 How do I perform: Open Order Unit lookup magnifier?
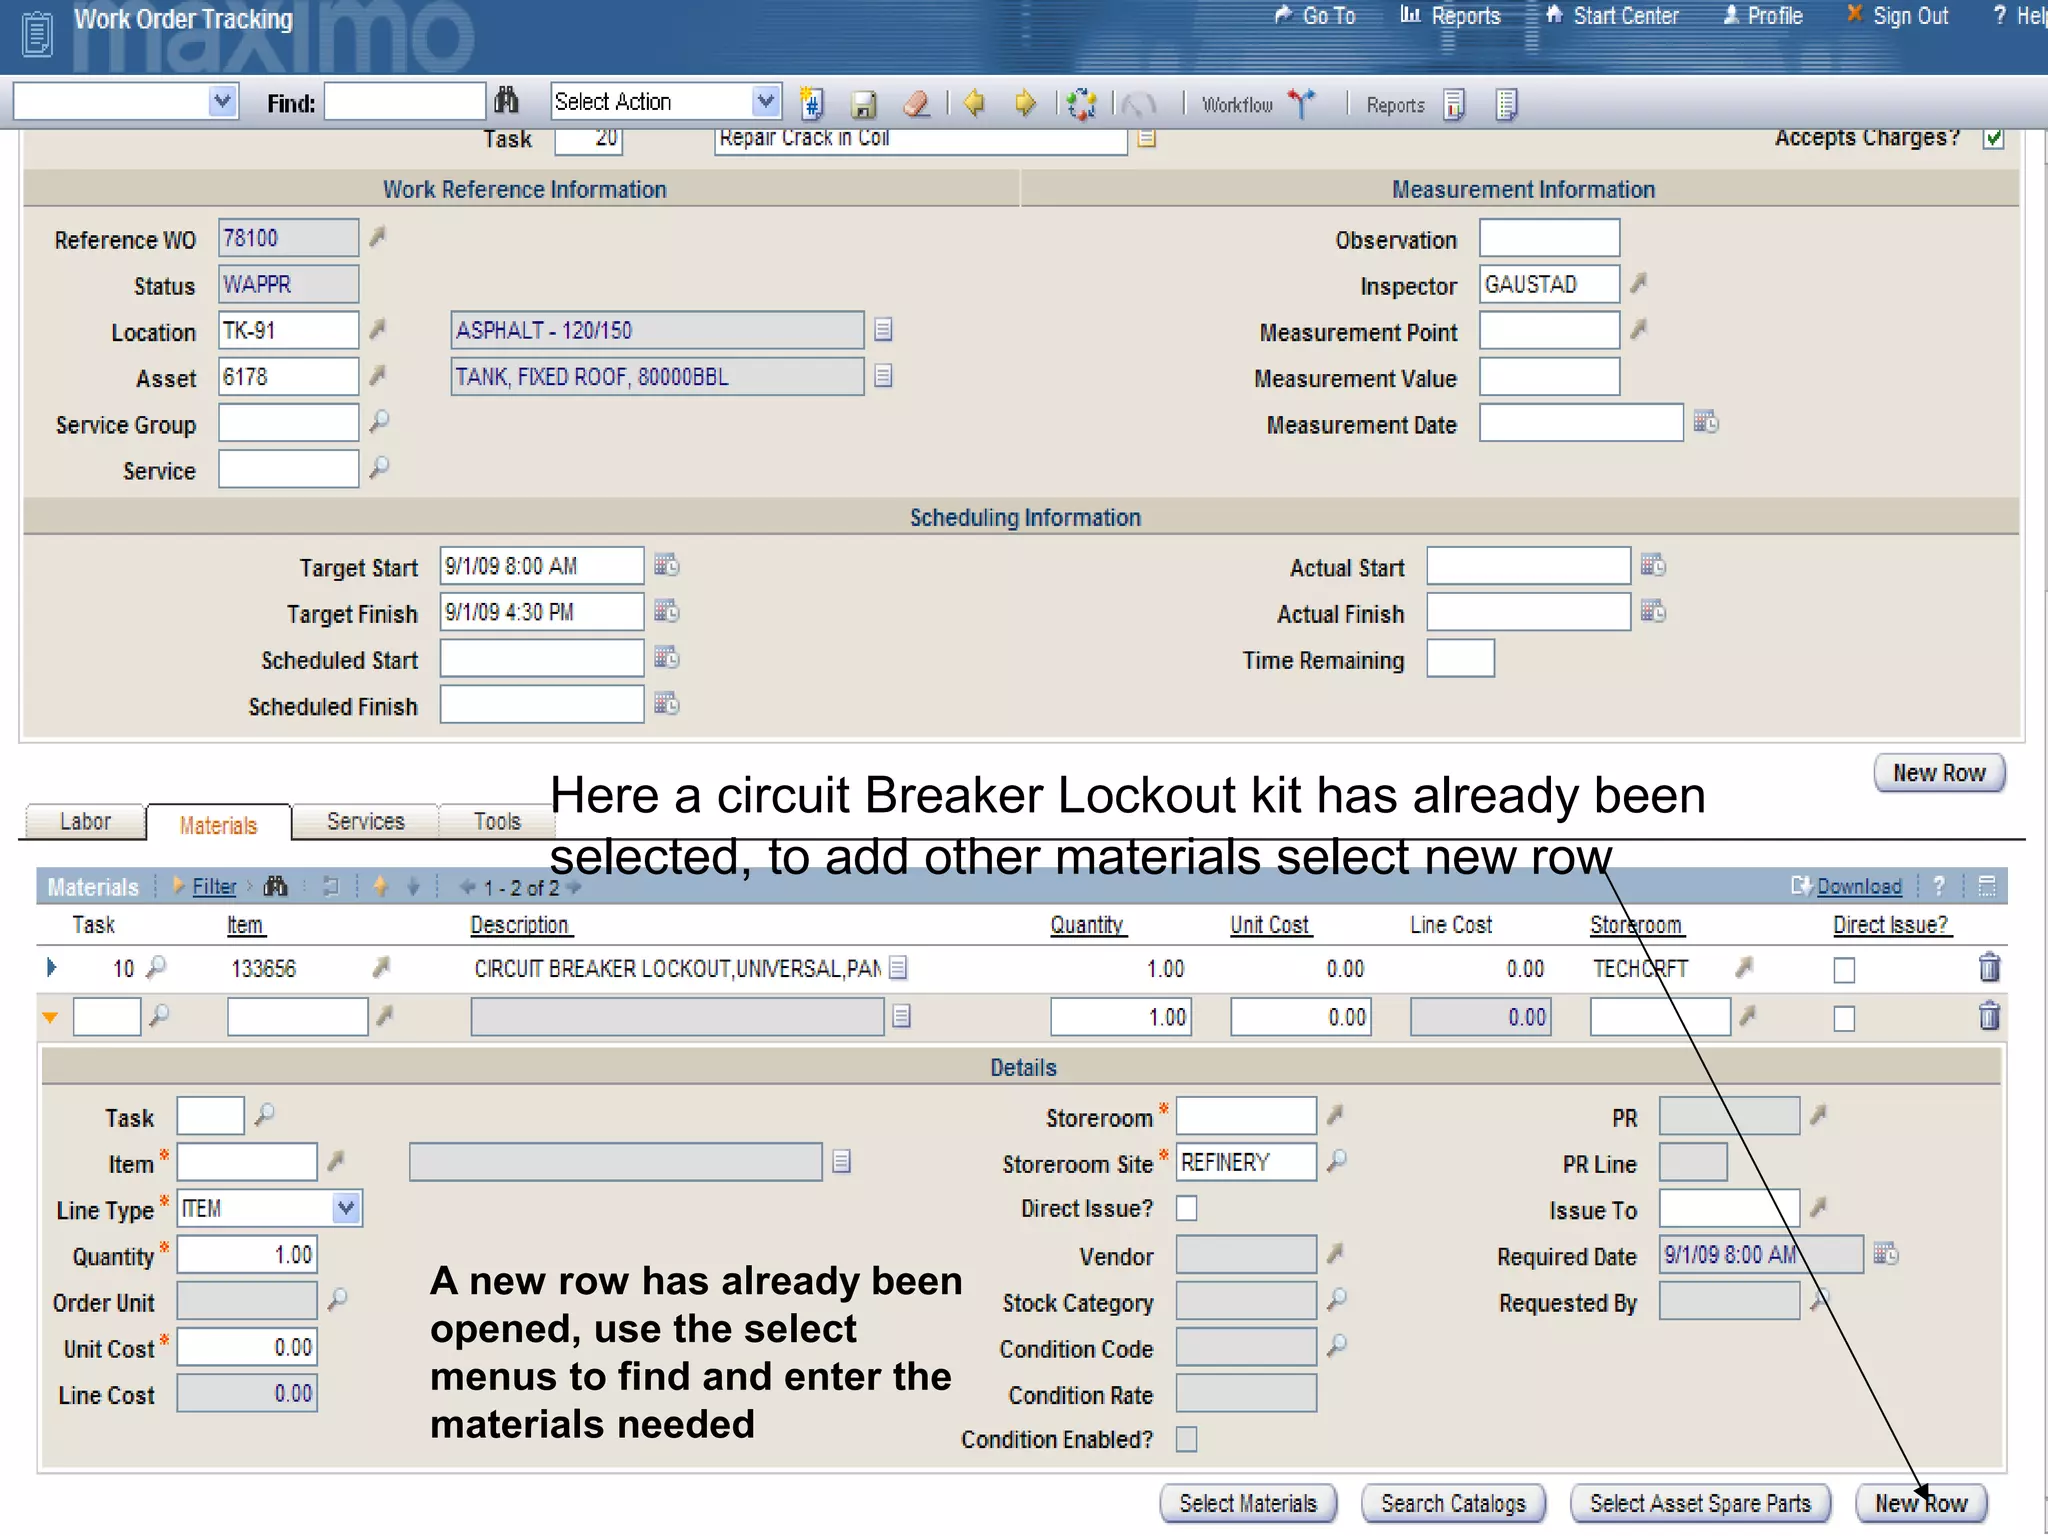(338, 1299)
